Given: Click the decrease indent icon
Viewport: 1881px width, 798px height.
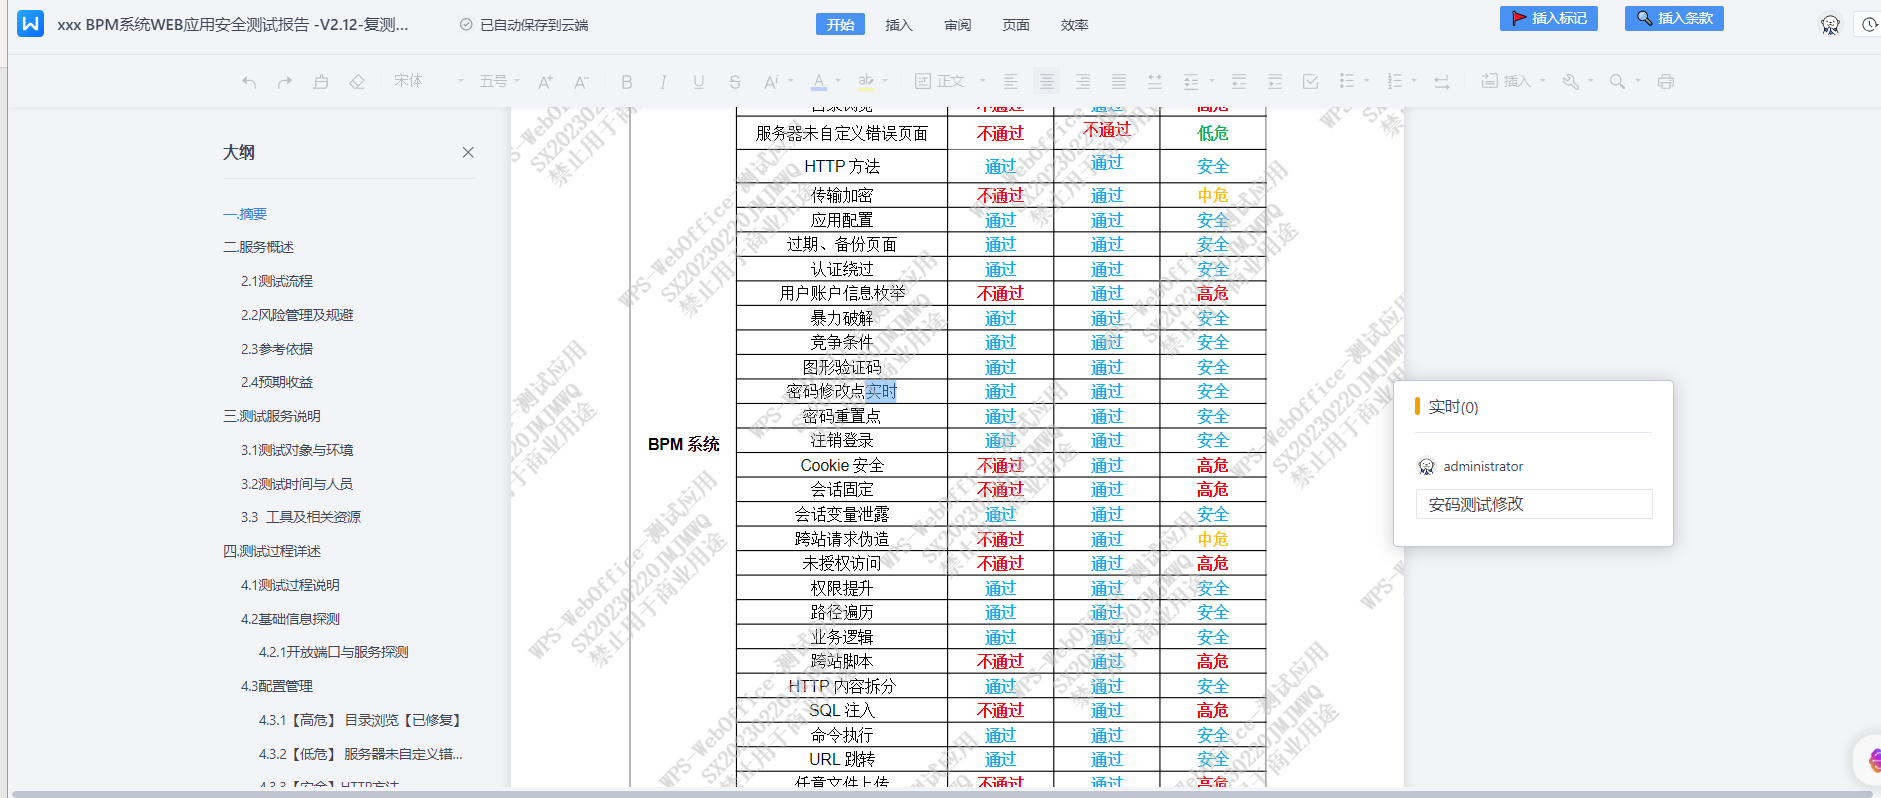Looking at the screenshot, I should click(1239, 82).
